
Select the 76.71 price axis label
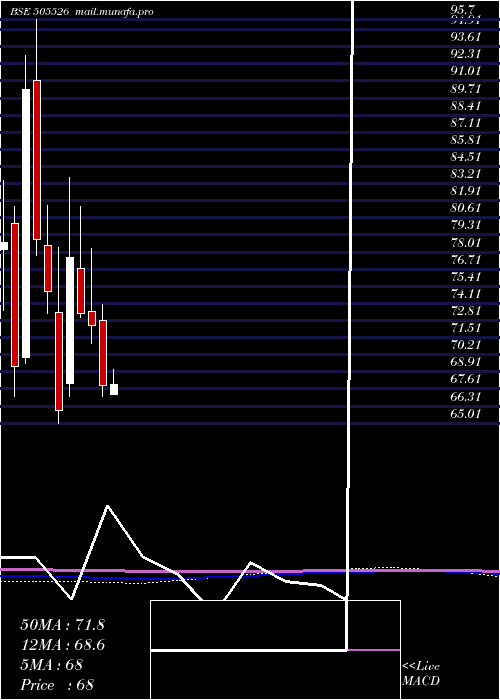[466, 259]
